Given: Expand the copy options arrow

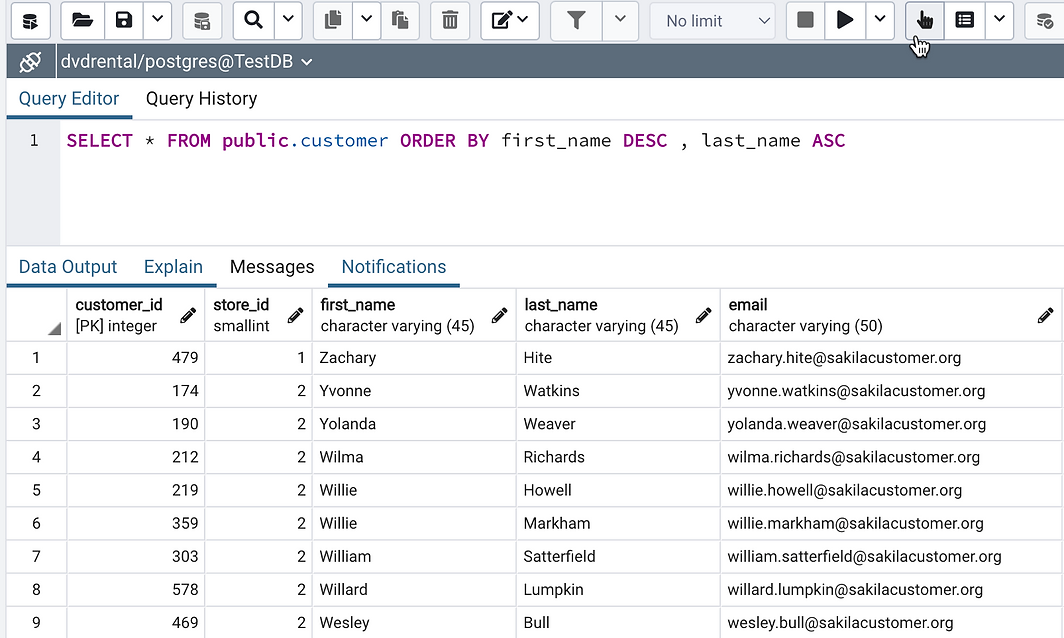Looking at the screenshot, I should pyautogui.click(x=366, y=20).
